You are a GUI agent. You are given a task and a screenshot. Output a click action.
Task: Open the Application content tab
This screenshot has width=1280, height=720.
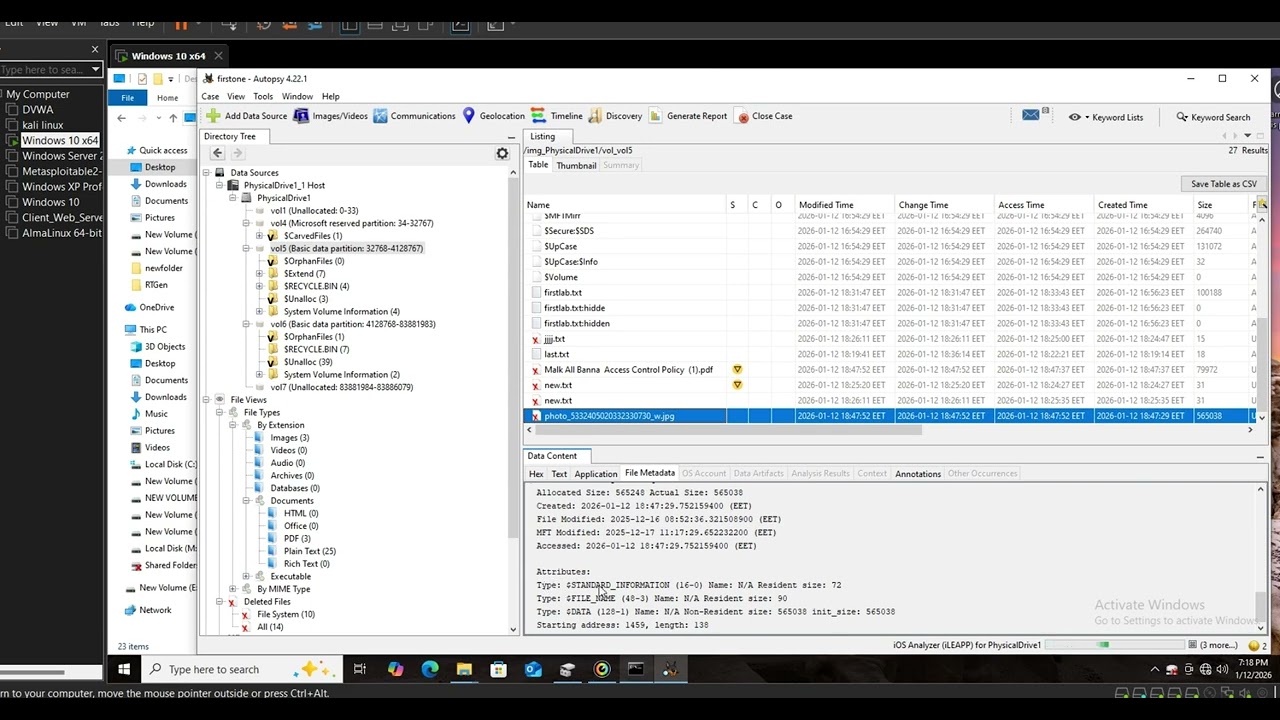click(x=595, y=474)
